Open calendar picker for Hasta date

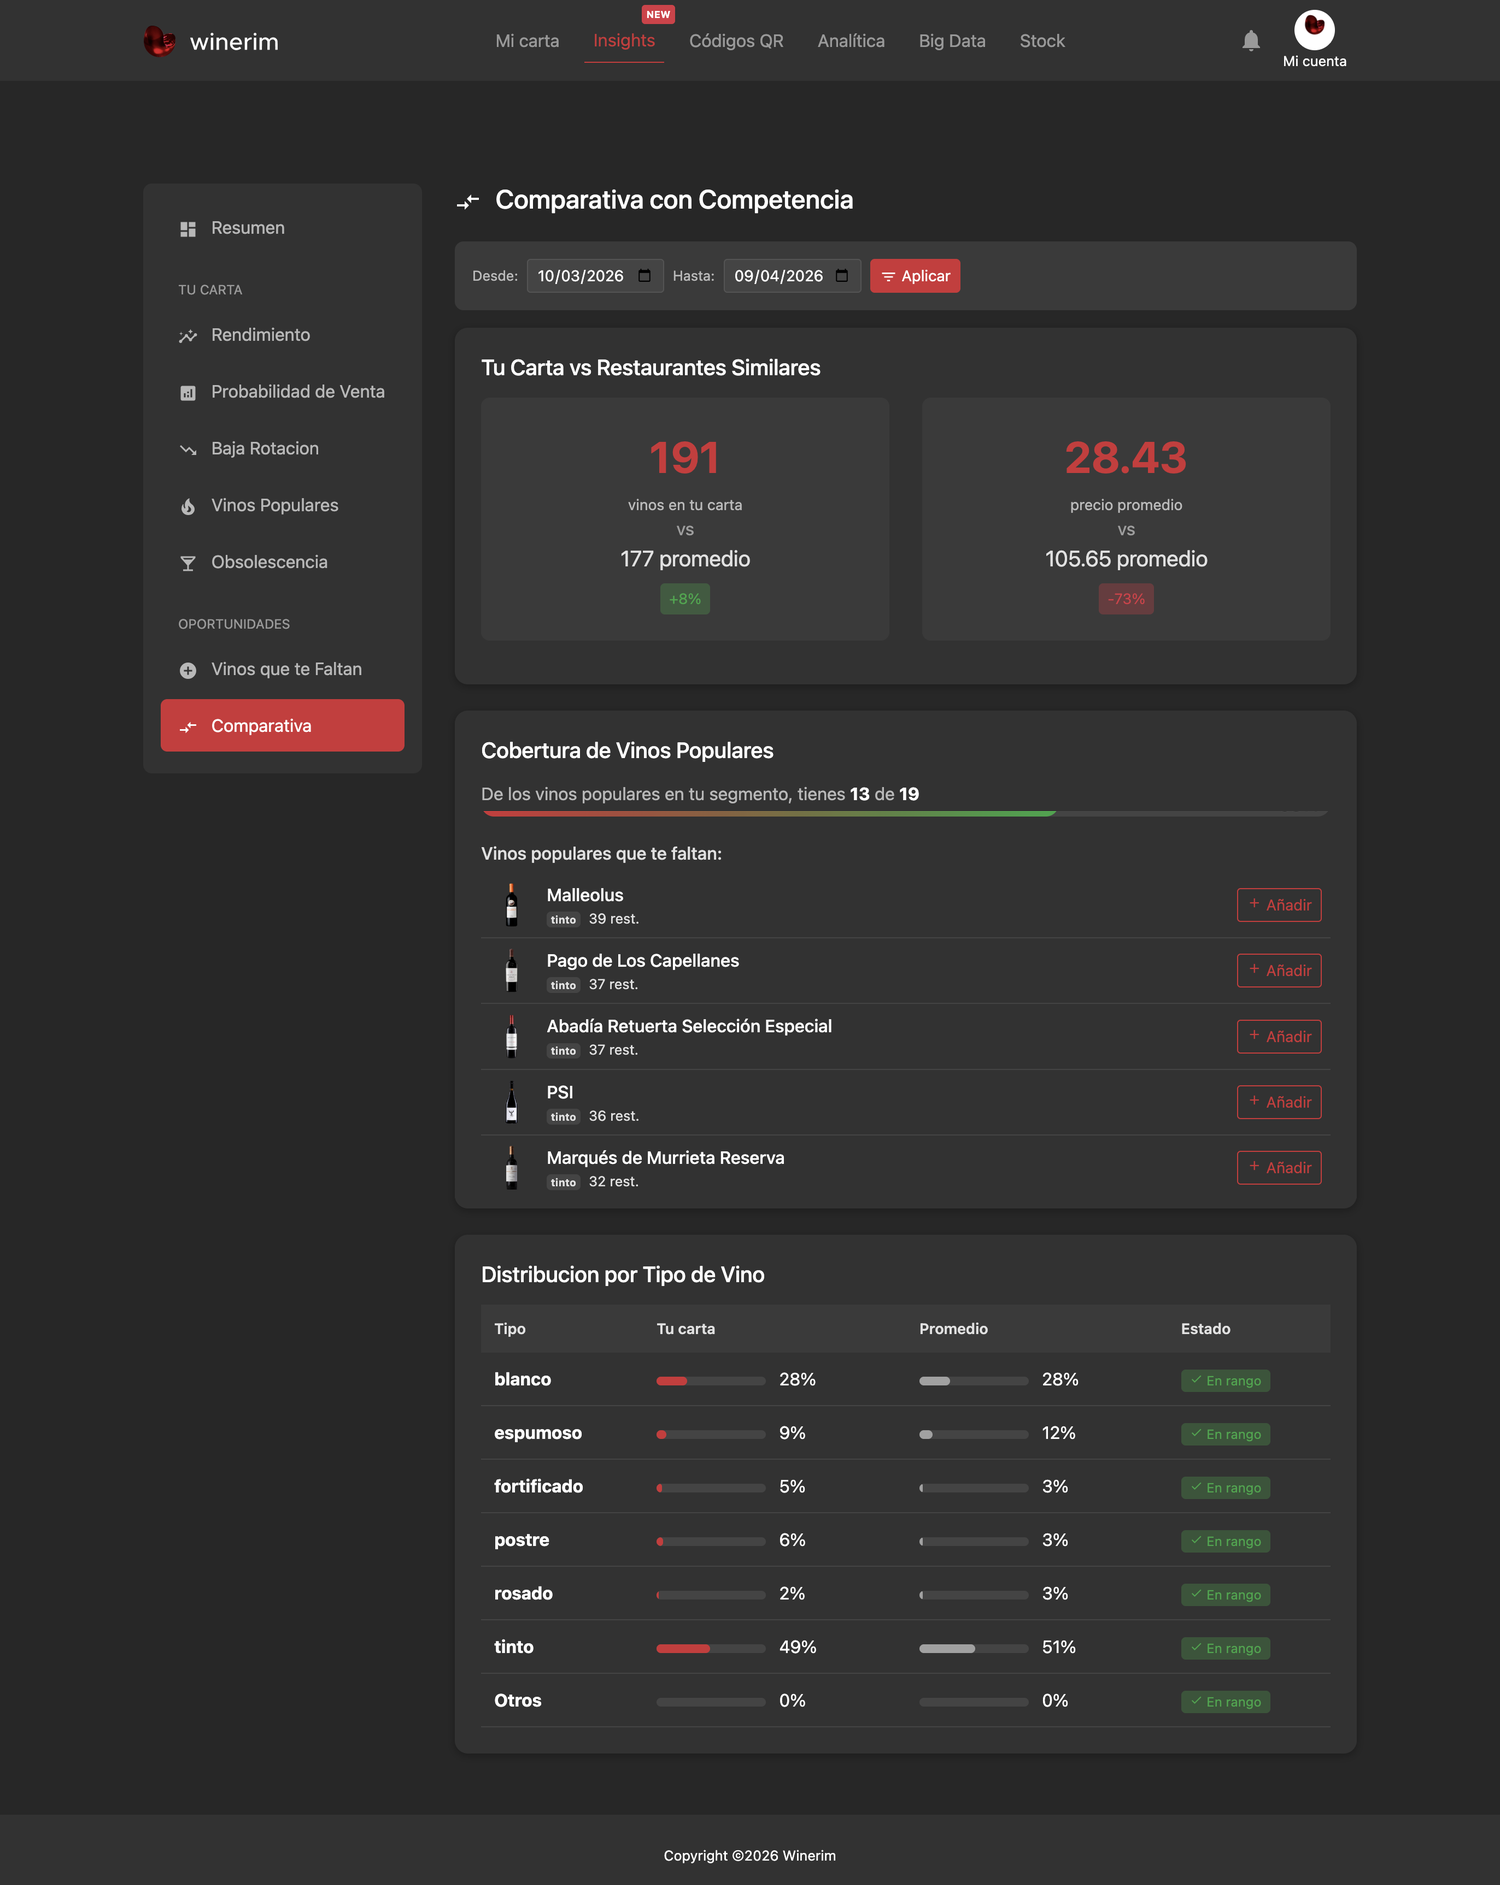tap(842, 276)
